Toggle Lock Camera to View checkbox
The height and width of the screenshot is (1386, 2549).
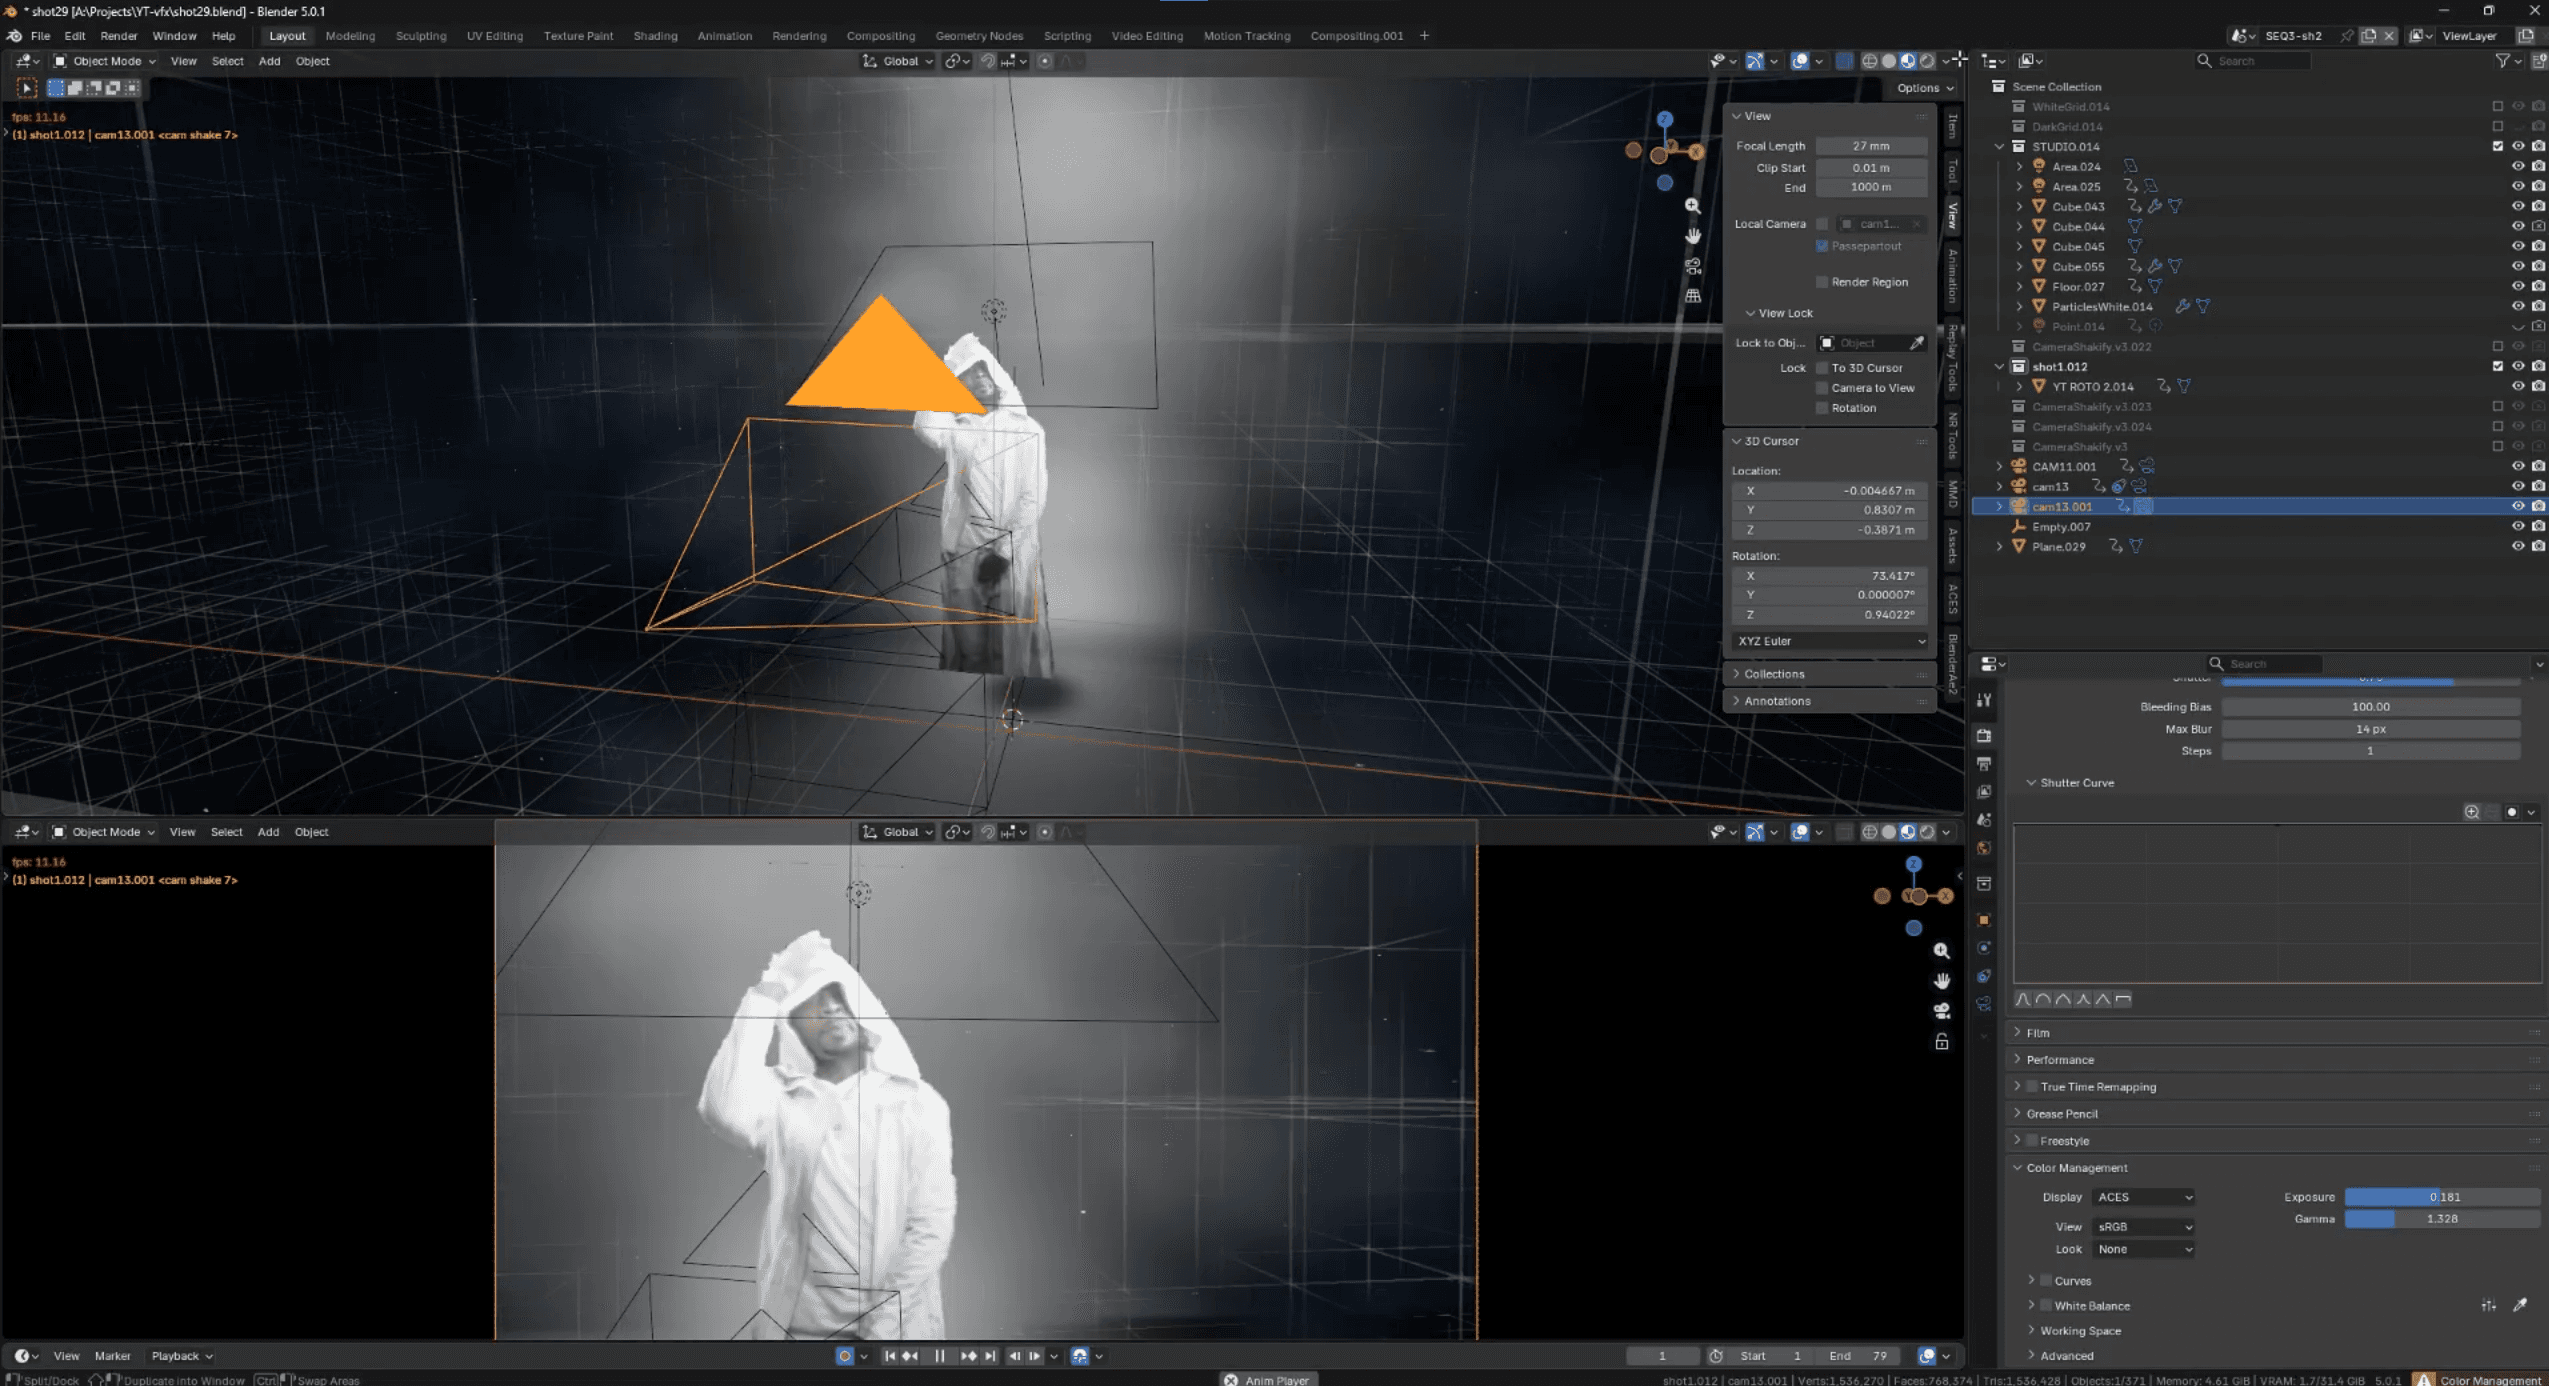click(1822, 388)
